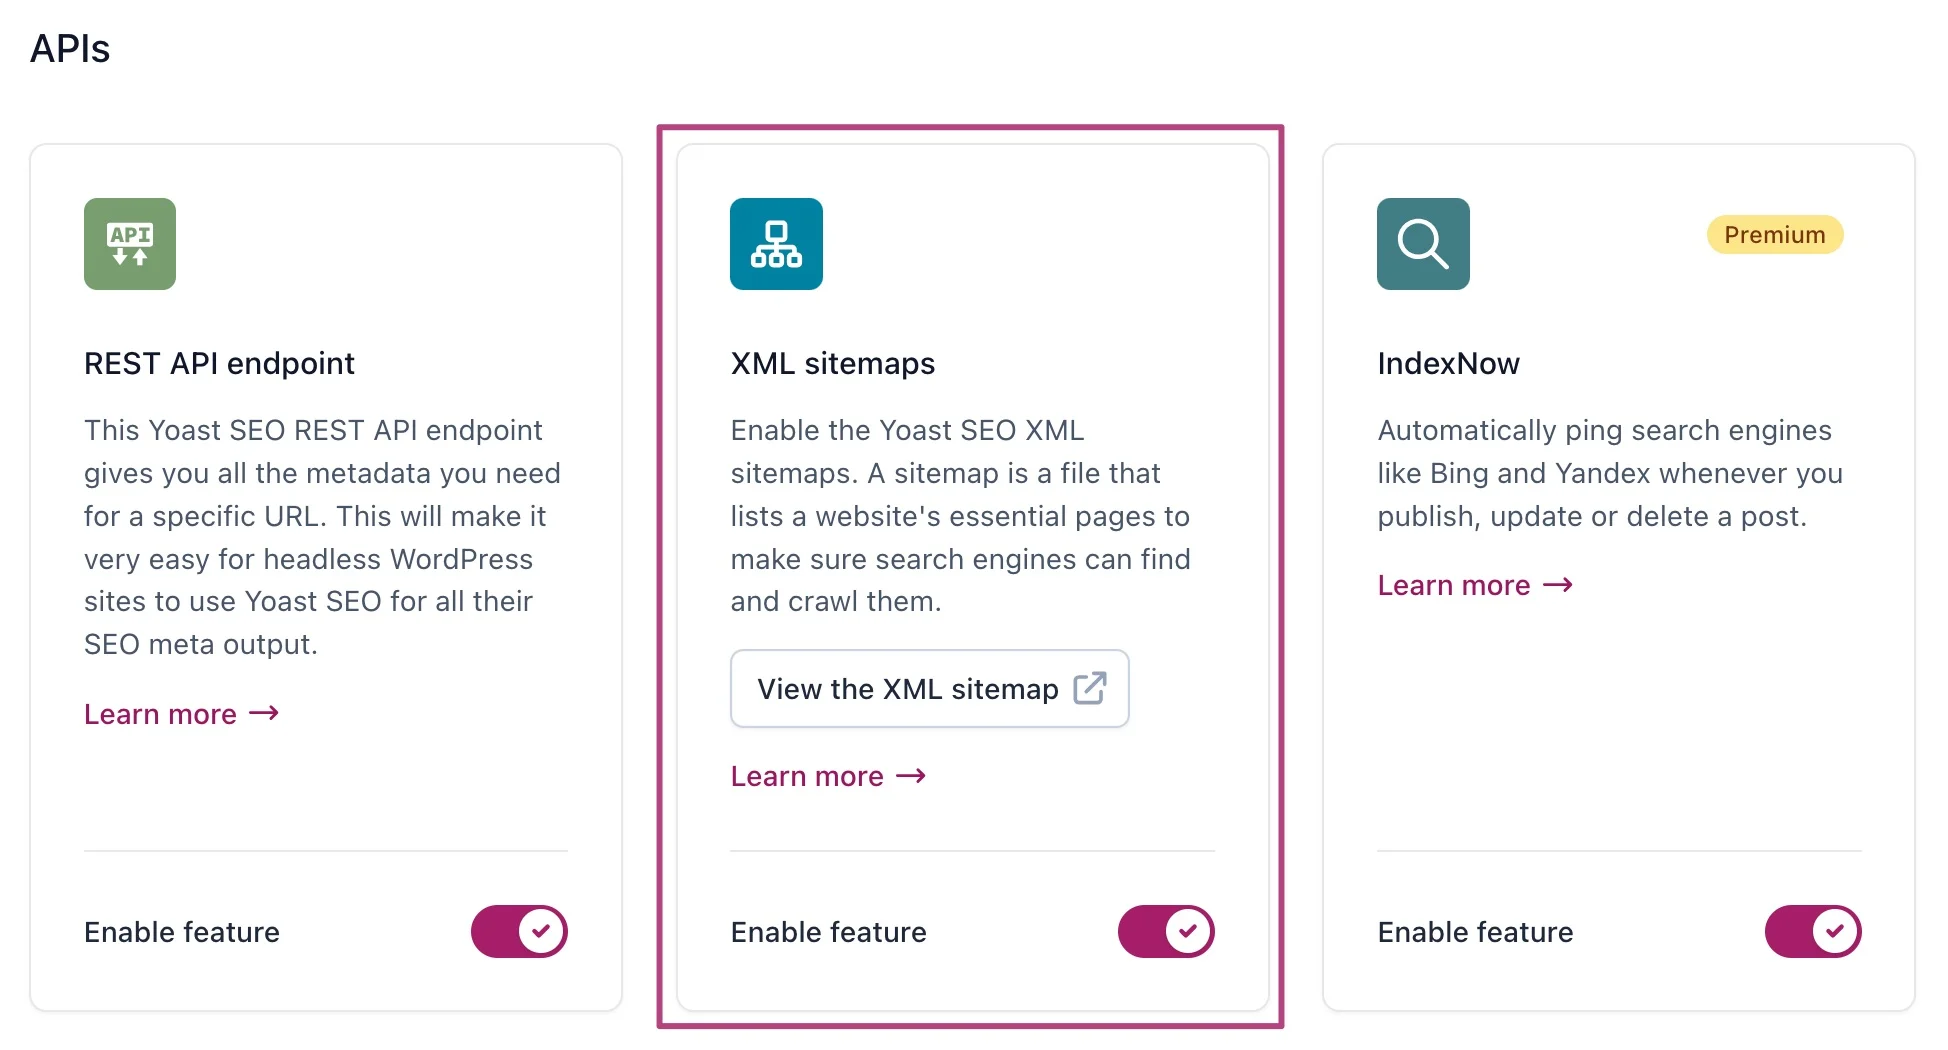
Task: Click the IndexNow card title
Action: pos(1448,363)
